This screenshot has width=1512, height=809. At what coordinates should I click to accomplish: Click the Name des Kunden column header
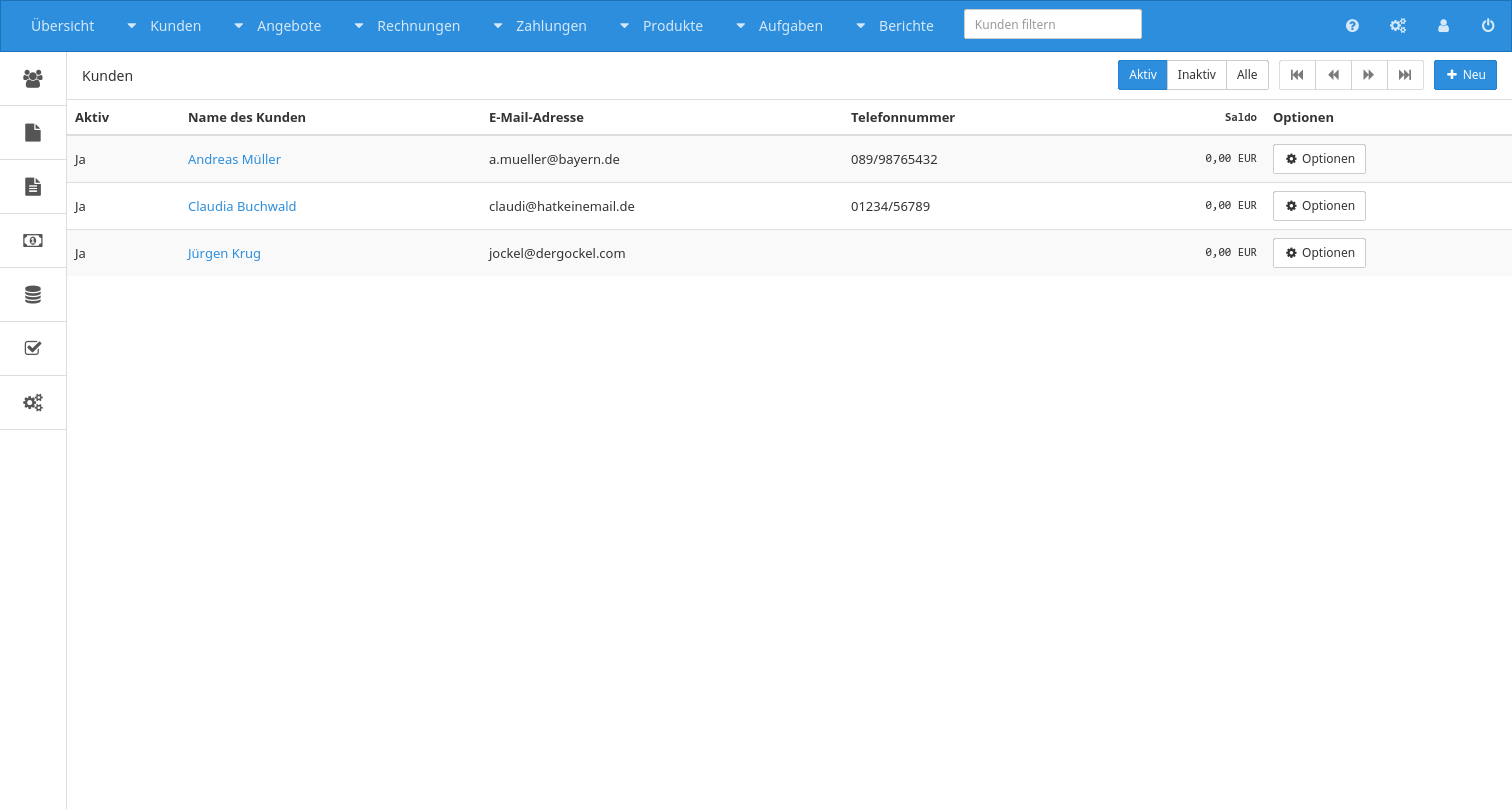pos(247,117)
